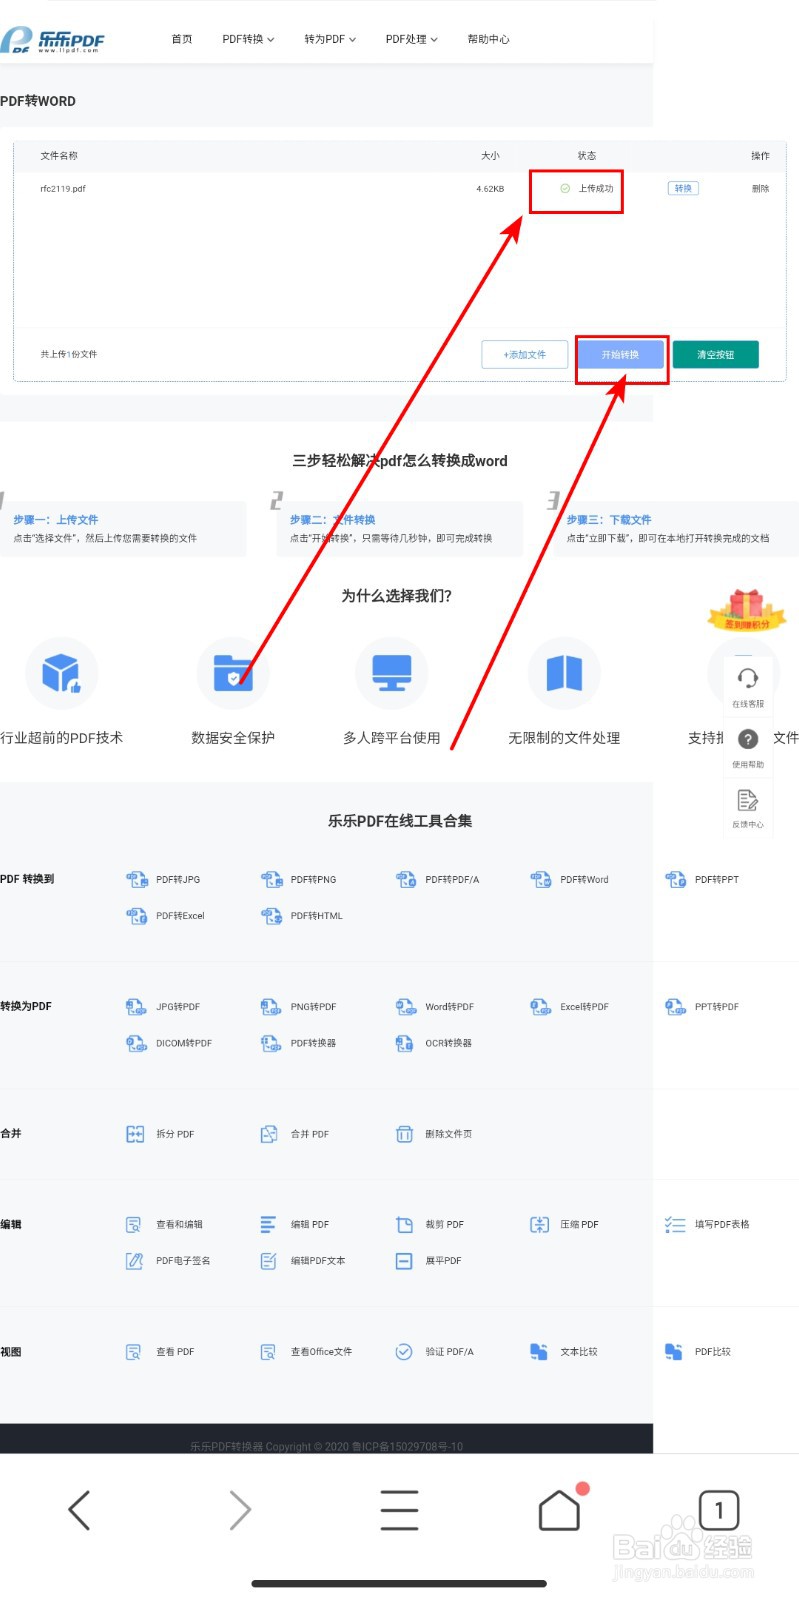Image resolution: width=799 pixels, height=1600 pixels.
Task: Click the PPT转PDF tool icon
Action: (676, 1007)
